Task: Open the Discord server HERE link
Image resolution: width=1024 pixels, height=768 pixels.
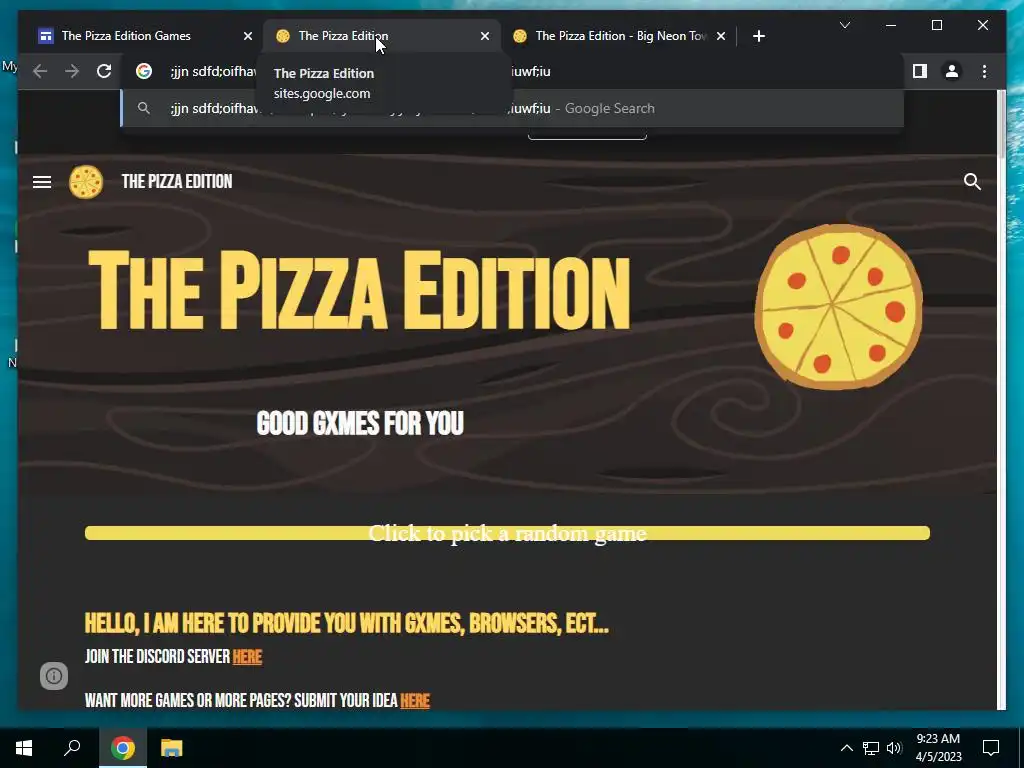Action: tap(247, 656)
